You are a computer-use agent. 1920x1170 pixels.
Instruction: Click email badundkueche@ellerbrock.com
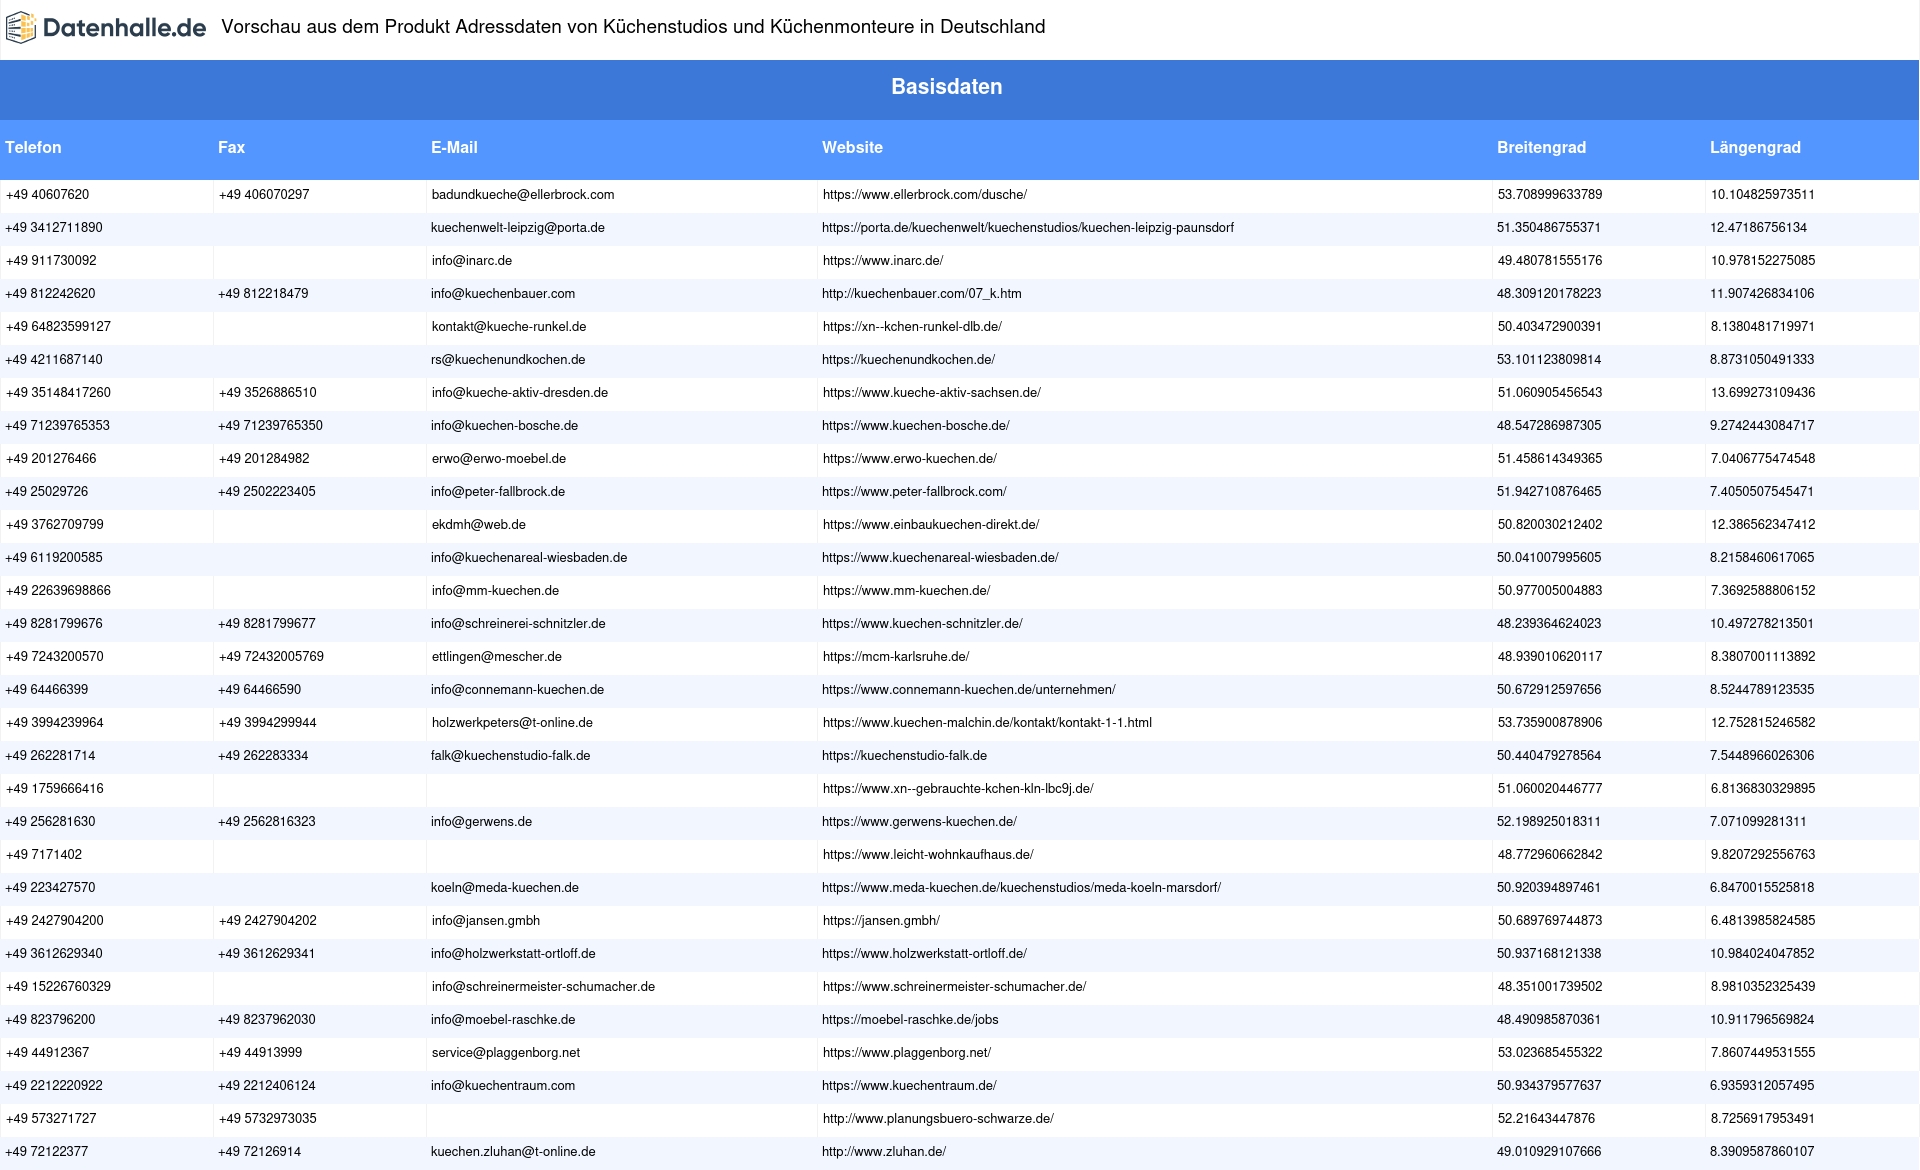523,195
